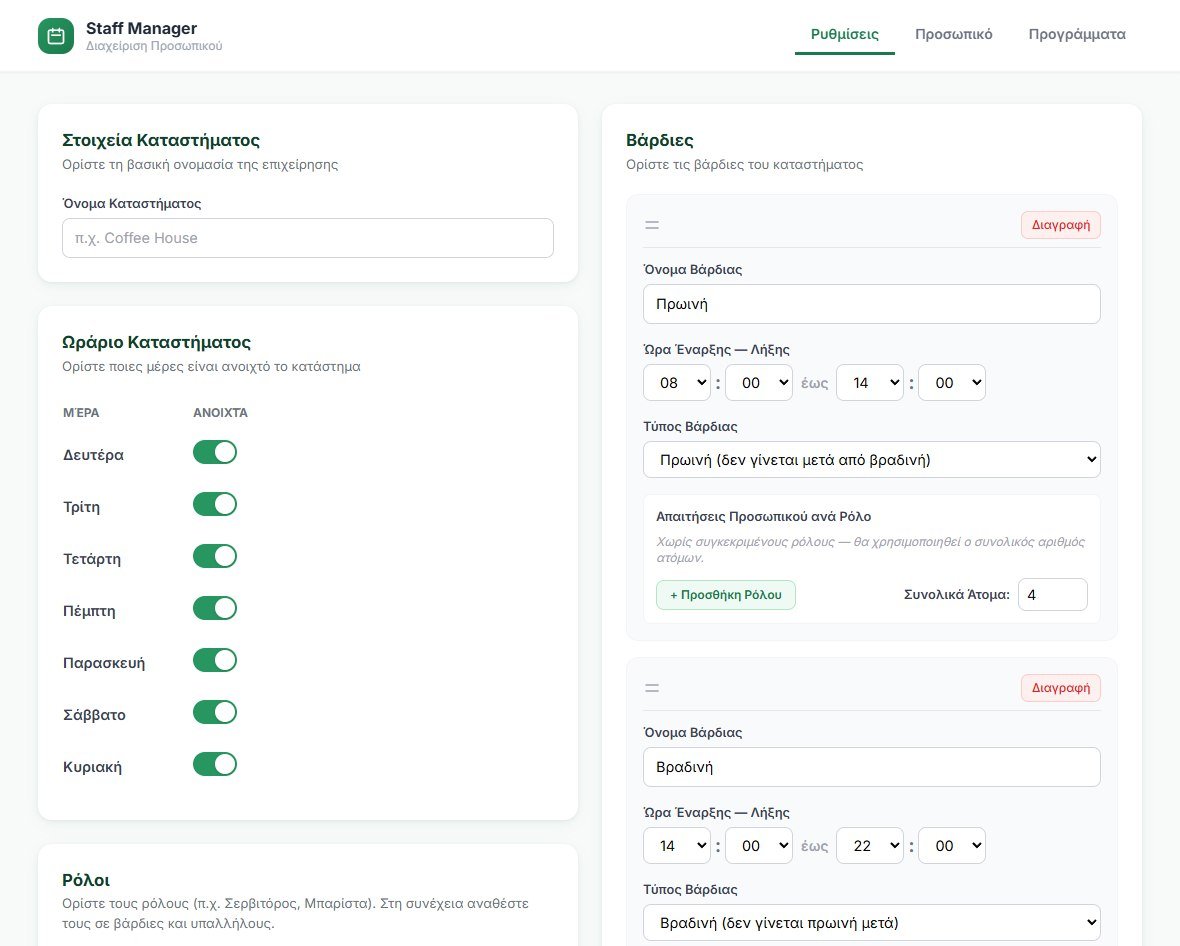Disable the Κυριακή open switch
Screen dimensions: 1180x946
point(214,764)
